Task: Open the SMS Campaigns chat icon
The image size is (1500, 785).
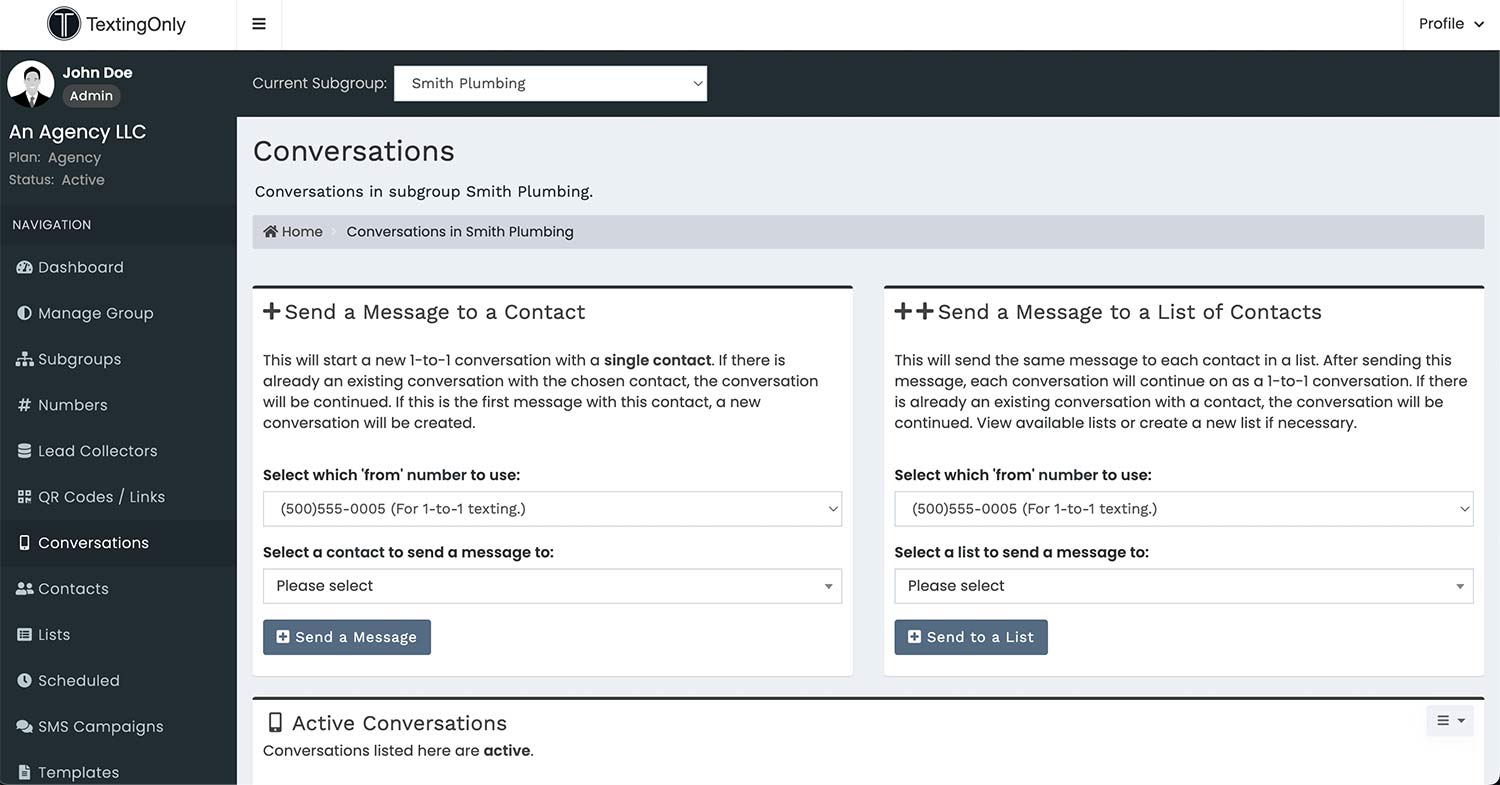Action: [x=23, y=727]
